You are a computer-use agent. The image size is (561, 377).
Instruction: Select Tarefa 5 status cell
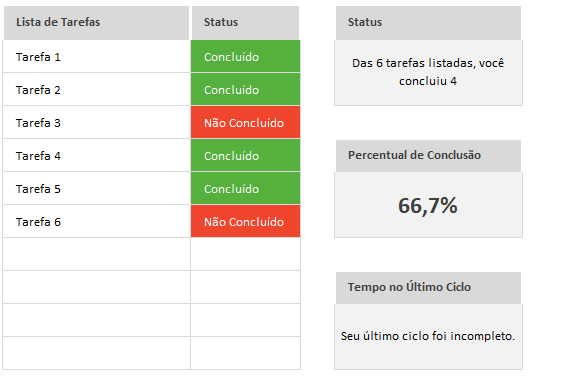click(x=245, y=188)
